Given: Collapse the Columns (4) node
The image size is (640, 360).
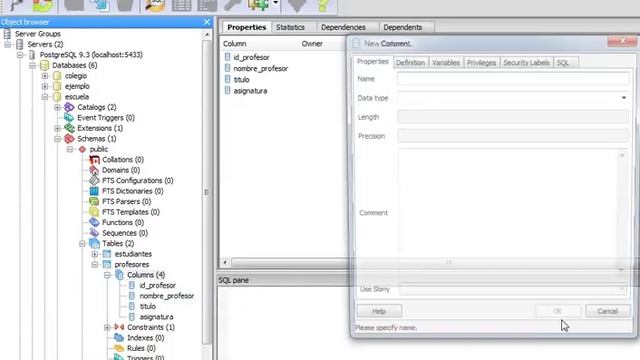Looking at the screenshot, I should [107, 275].
